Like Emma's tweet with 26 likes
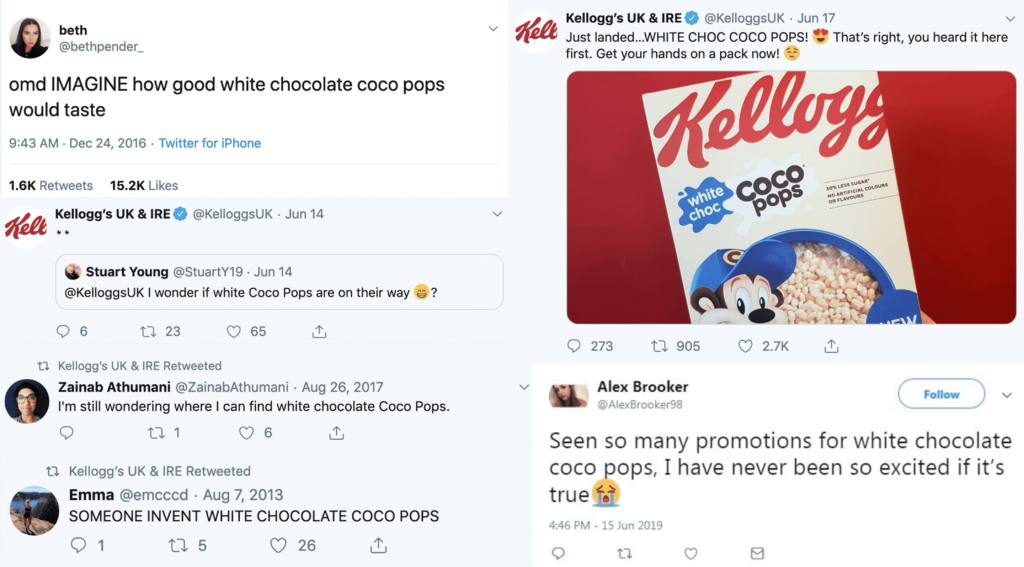Image resolution: width=1024 pixels, height=567 pixels. click(279, 545)
